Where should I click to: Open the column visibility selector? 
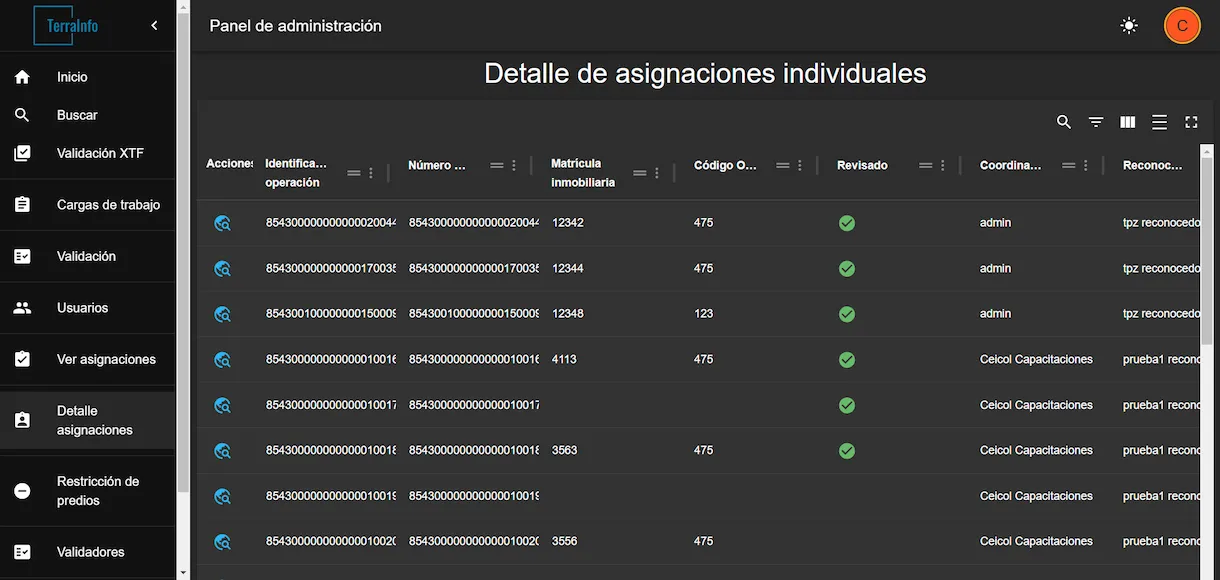click(x=1127, y=121)
